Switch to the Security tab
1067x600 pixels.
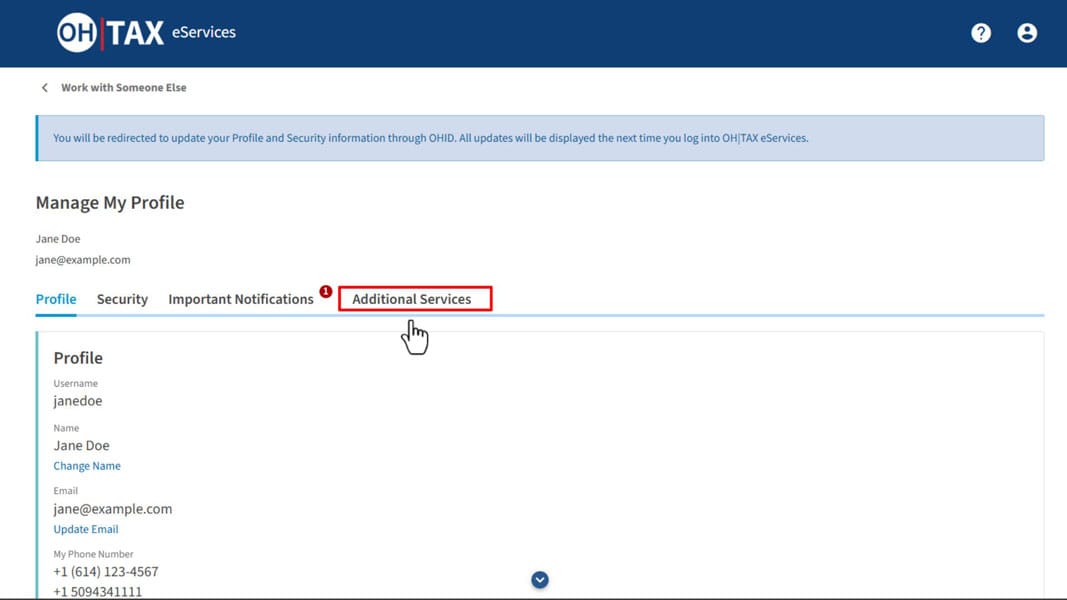[x=122, y=299]
